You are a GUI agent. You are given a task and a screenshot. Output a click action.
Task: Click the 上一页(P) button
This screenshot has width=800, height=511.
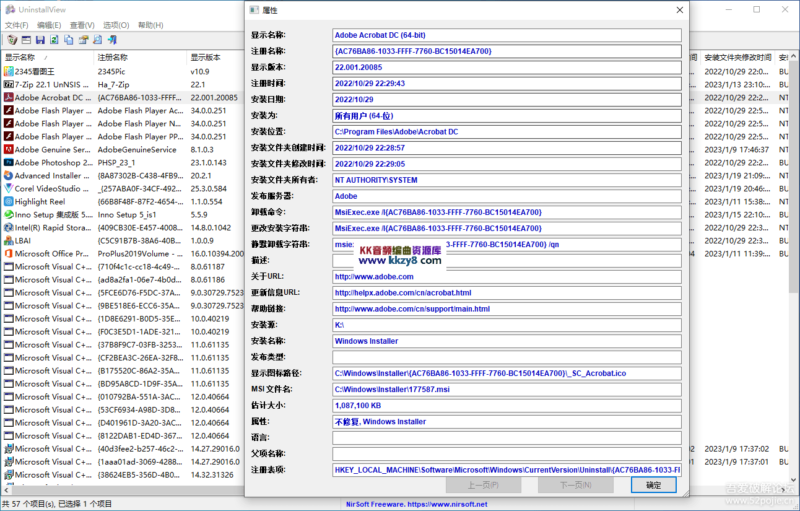click(x=483, y=485)
